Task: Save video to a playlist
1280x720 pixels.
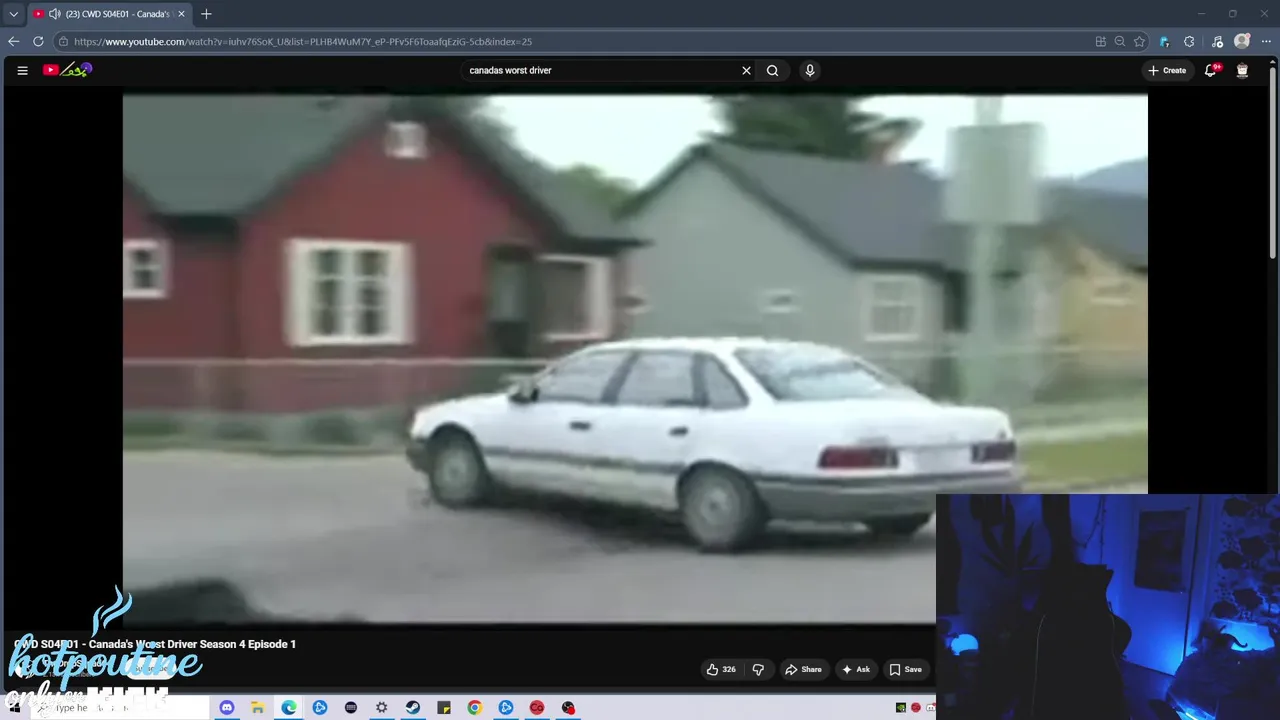Action: point(906,669)
